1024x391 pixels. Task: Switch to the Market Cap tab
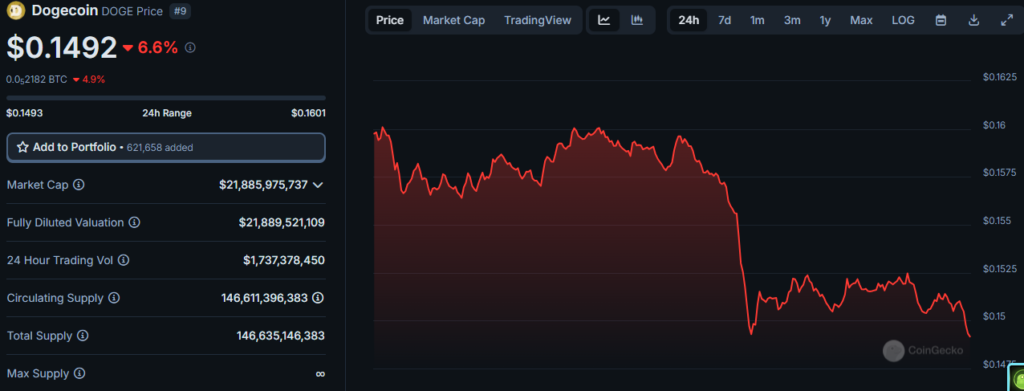pos(454,20)
